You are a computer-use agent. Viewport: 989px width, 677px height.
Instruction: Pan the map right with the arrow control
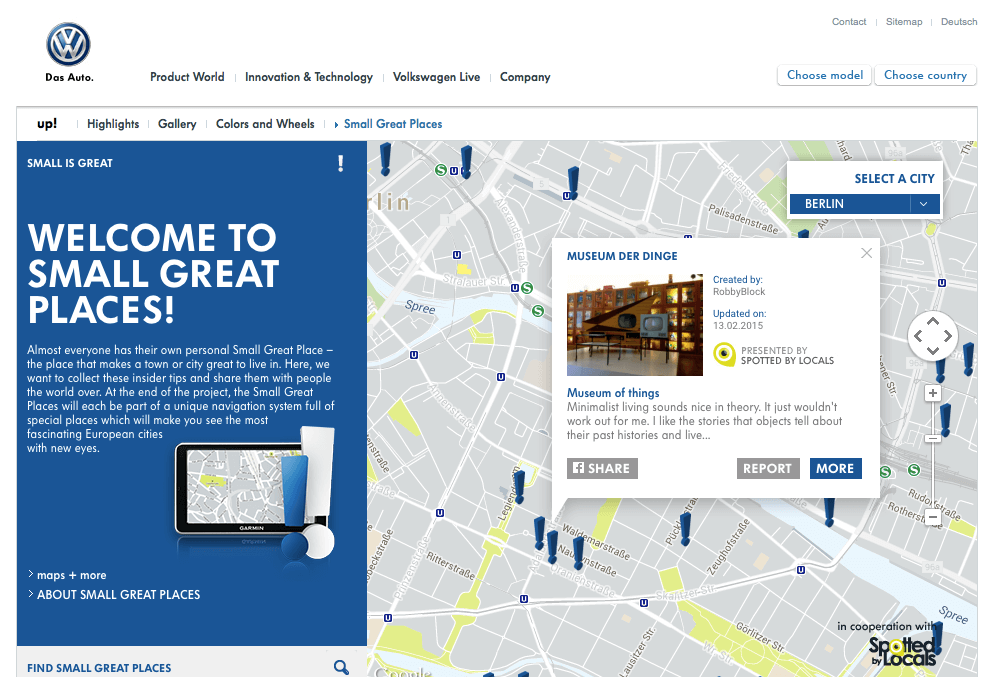[947, 336]
